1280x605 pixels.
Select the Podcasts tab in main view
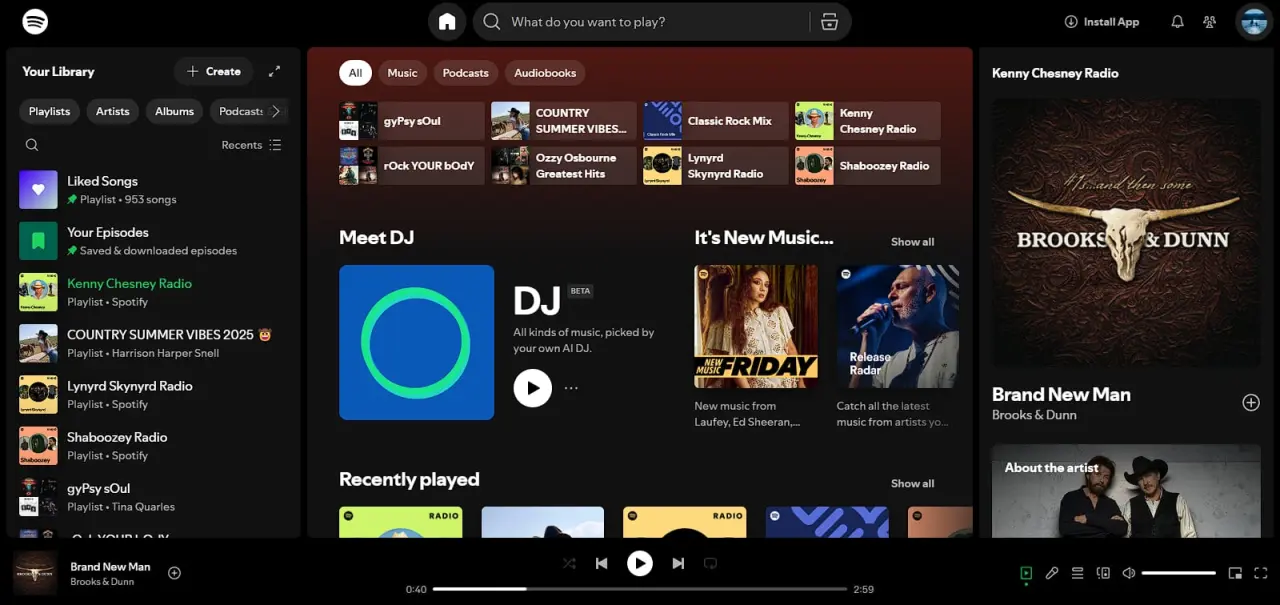pos(466,73)
